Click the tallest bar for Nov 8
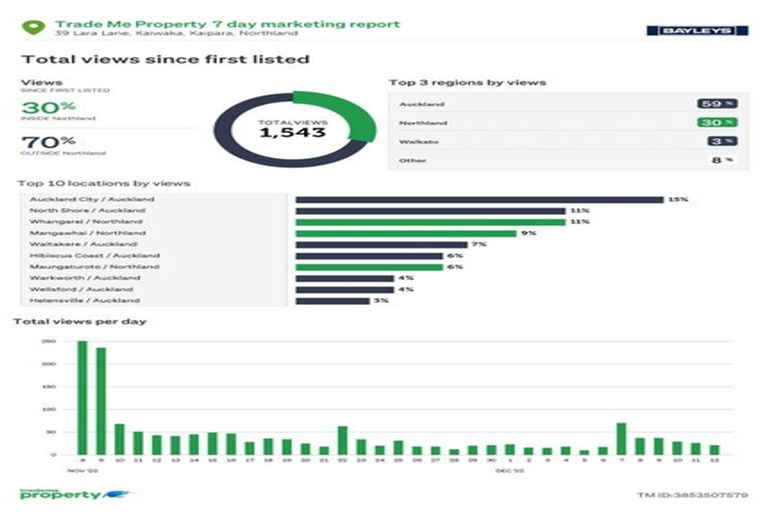 click(x=82, y=398)
